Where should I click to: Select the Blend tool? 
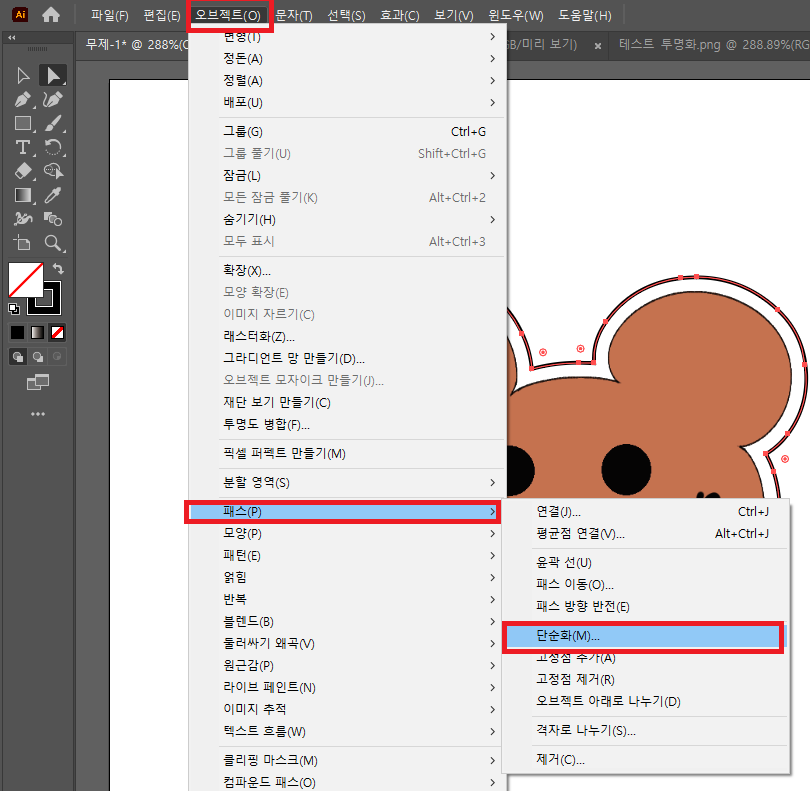[x=53, y=219]
